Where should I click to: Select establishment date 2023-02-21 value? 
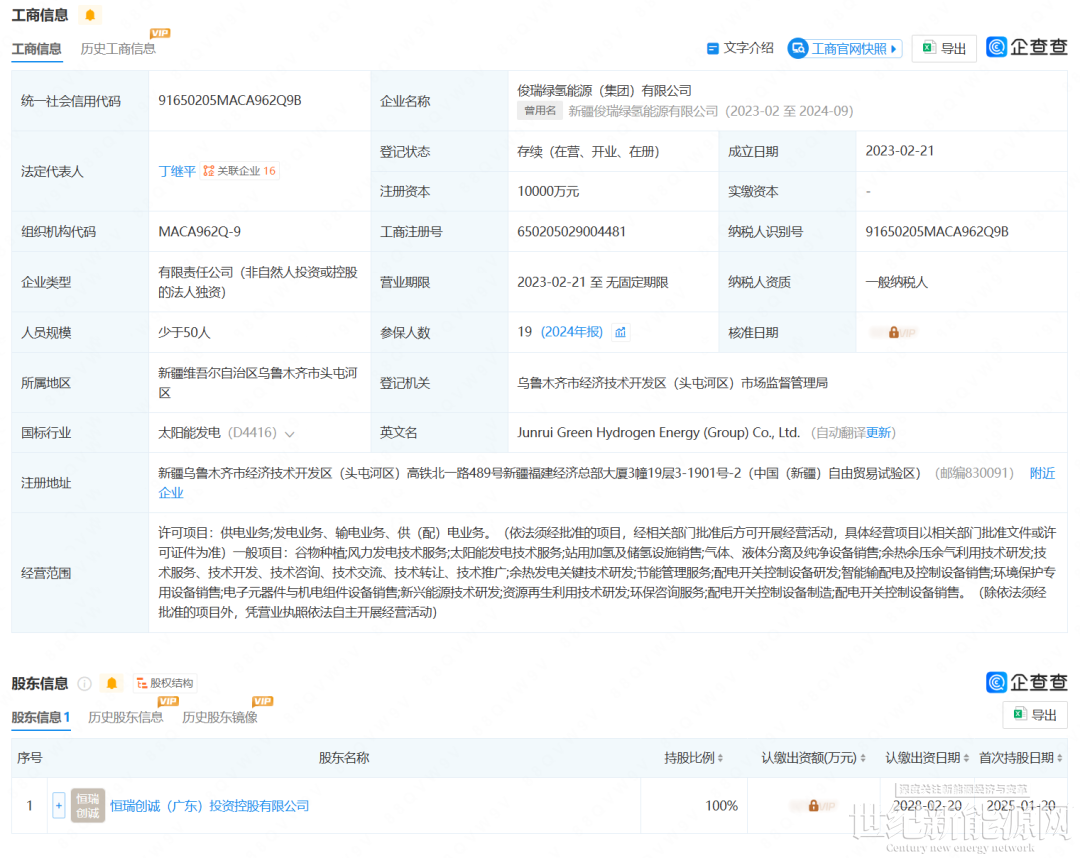click(x=900, y=151)
